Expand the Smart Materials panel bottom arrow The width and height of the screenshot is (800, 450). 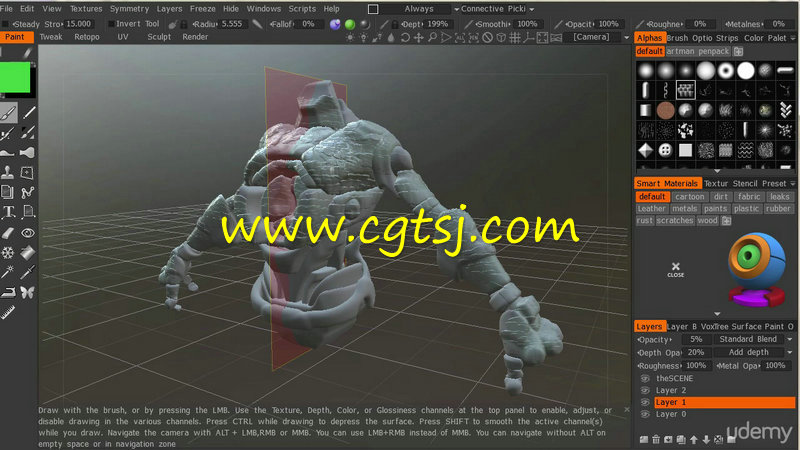(x=717, y=314)
